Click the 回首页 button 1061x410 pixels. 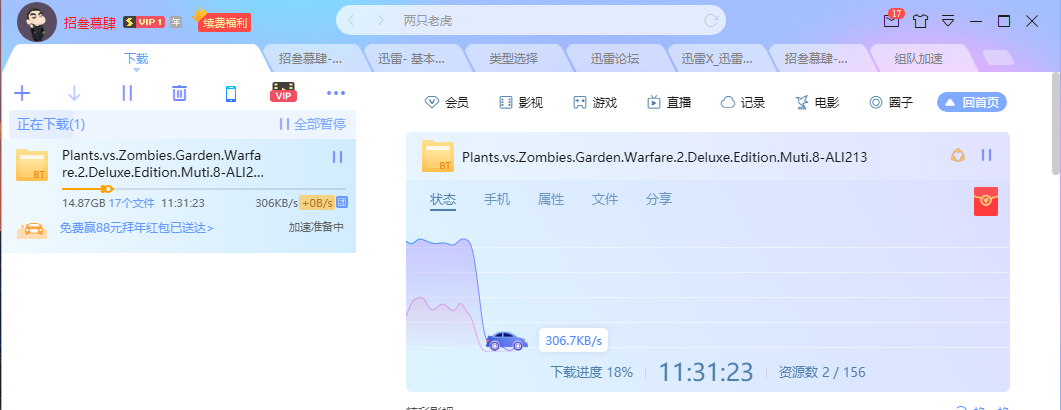(971, 102)
